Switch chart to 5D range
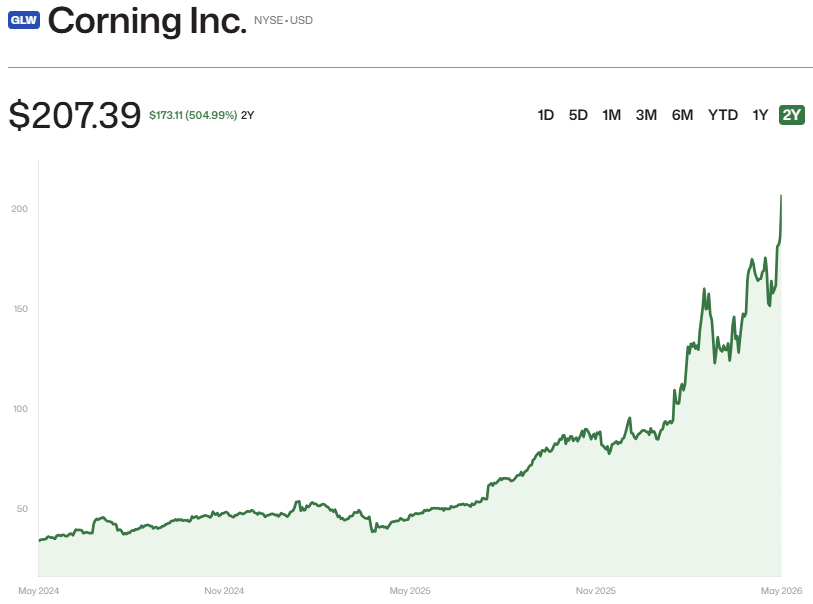 tap(578, 115)
